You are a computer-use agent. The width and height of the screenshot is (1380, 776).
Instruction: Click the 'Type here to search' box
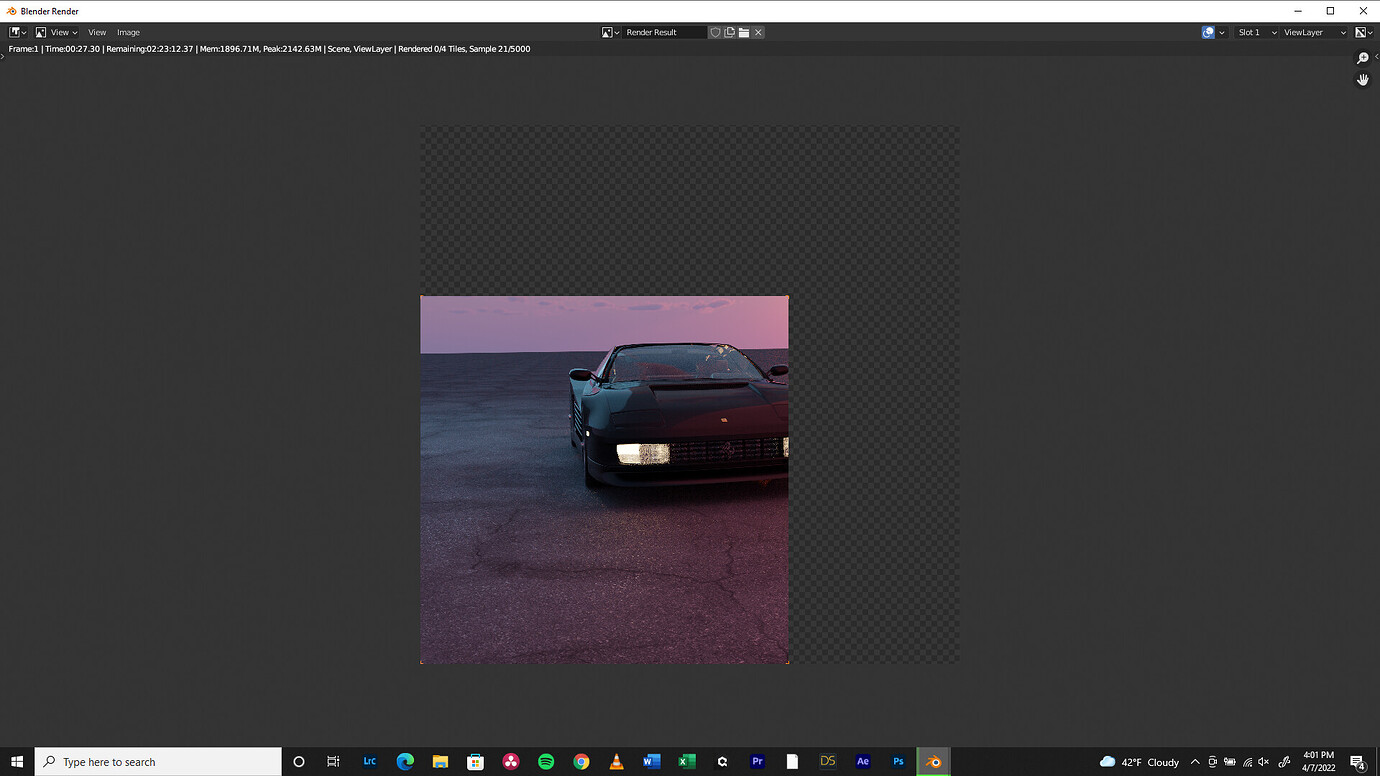[158, 761]
